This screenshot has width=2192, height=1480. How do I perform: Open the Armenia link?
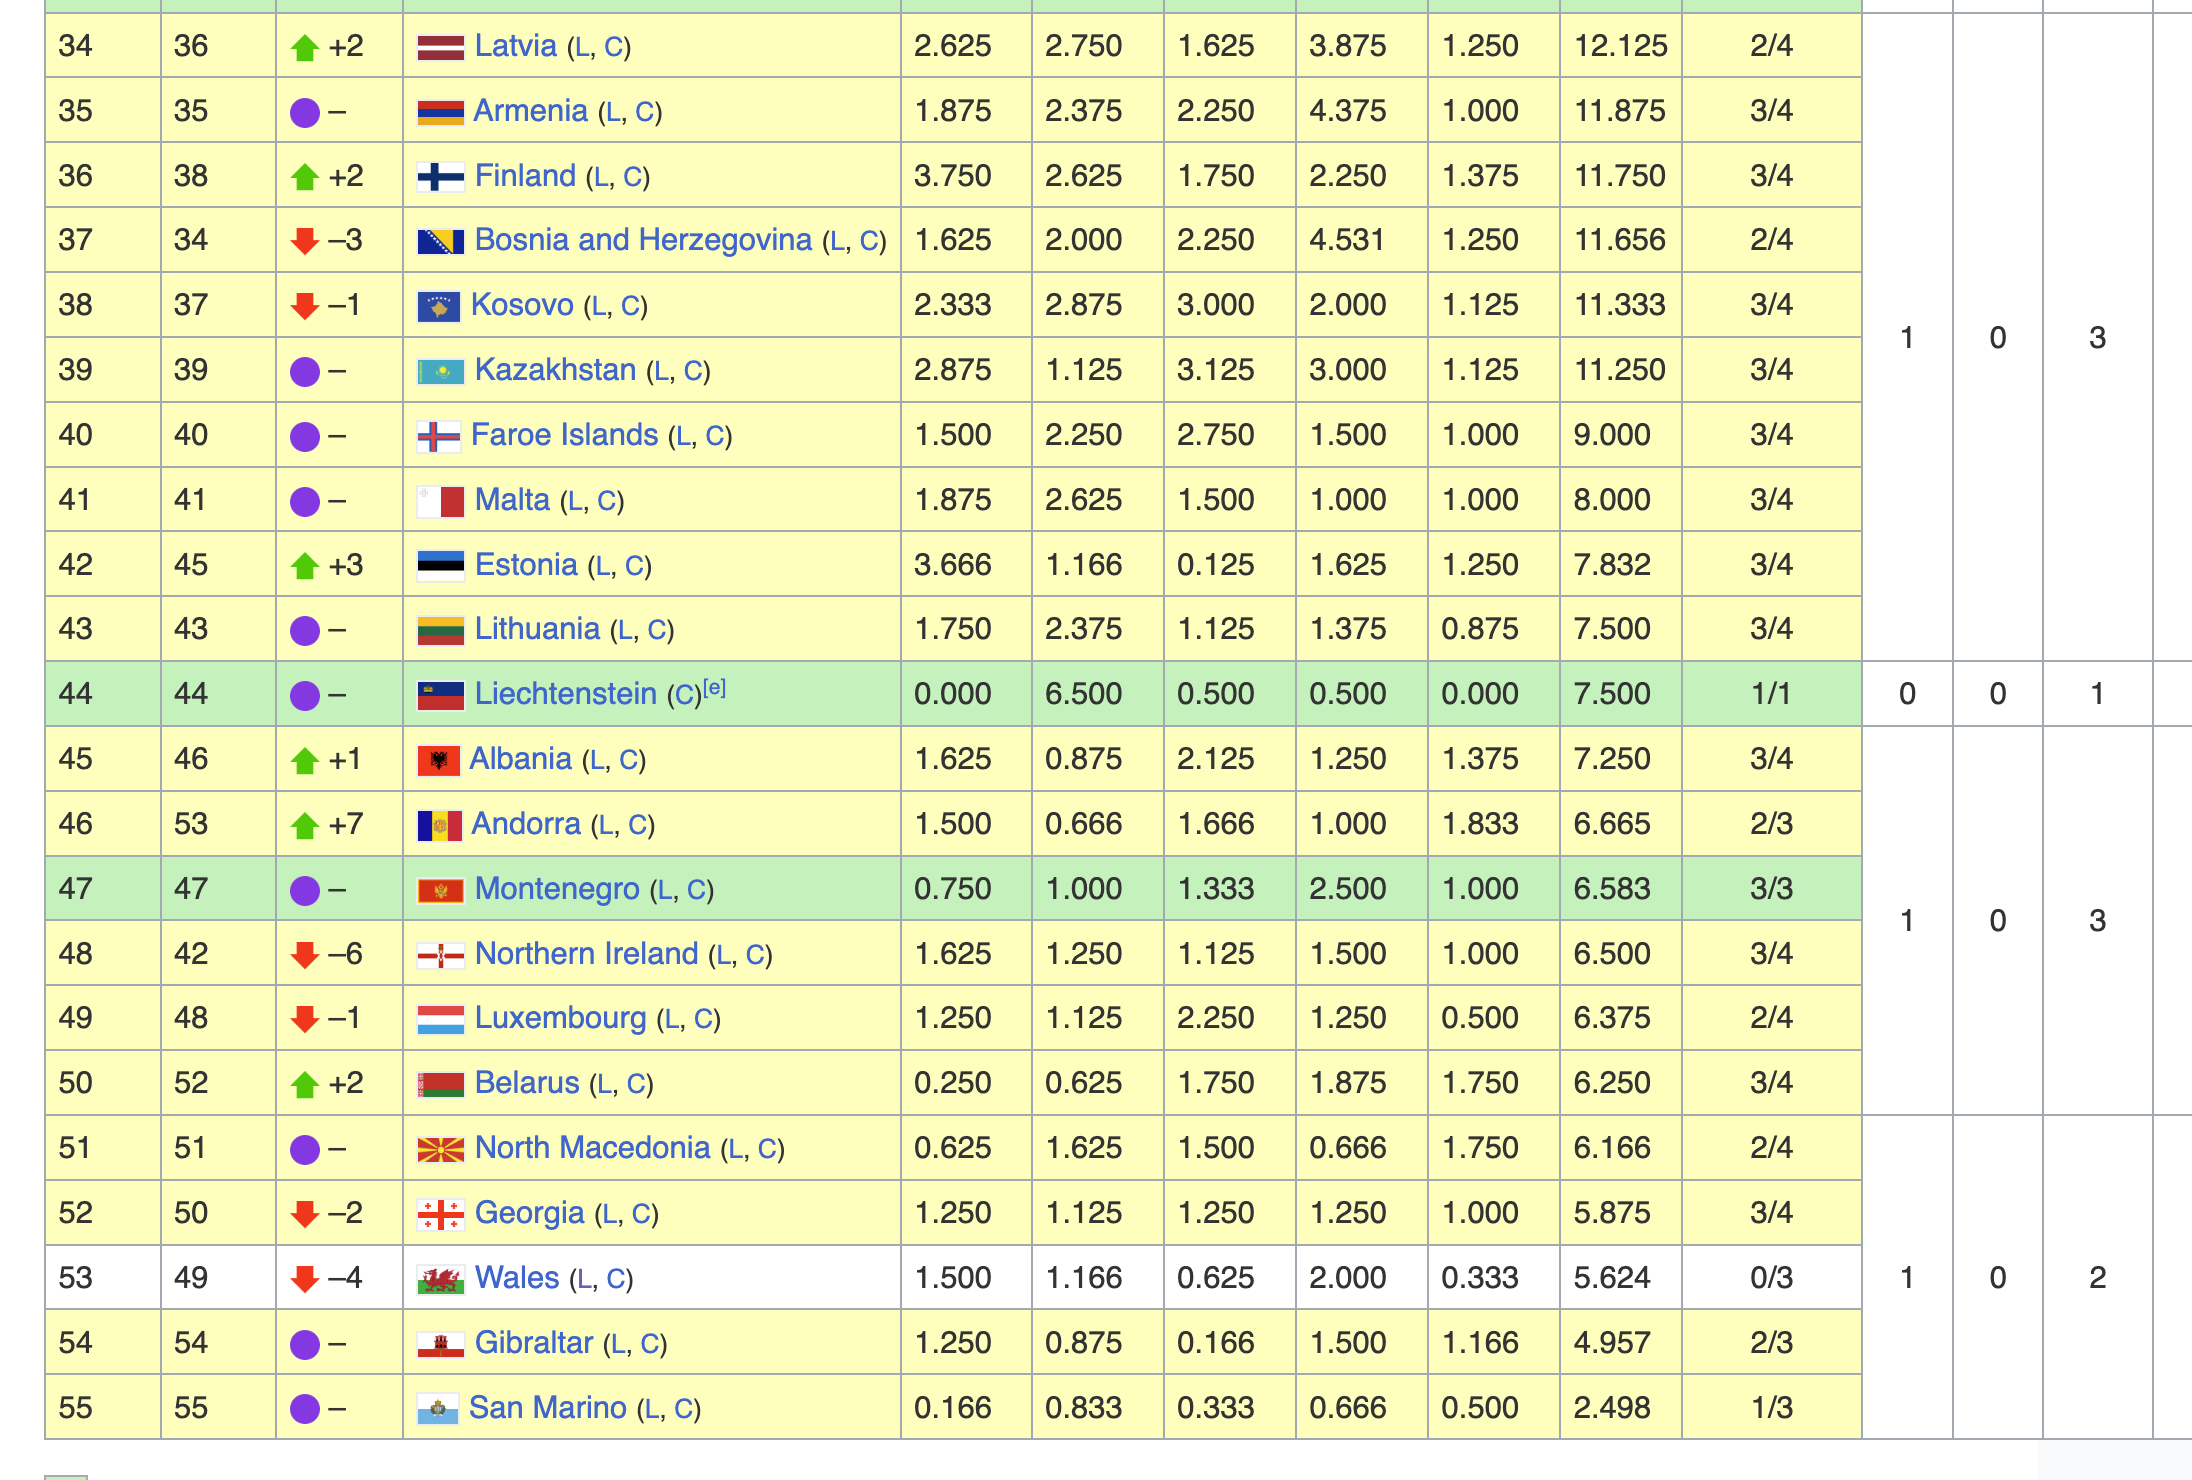pos(530,111)
